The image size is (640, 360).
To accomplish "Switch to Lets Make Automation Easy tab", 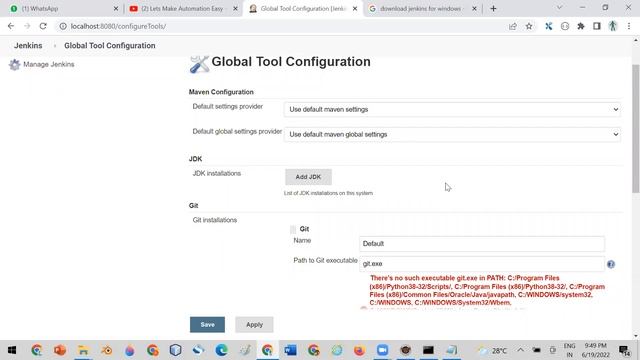I will (x=184, y=9).
